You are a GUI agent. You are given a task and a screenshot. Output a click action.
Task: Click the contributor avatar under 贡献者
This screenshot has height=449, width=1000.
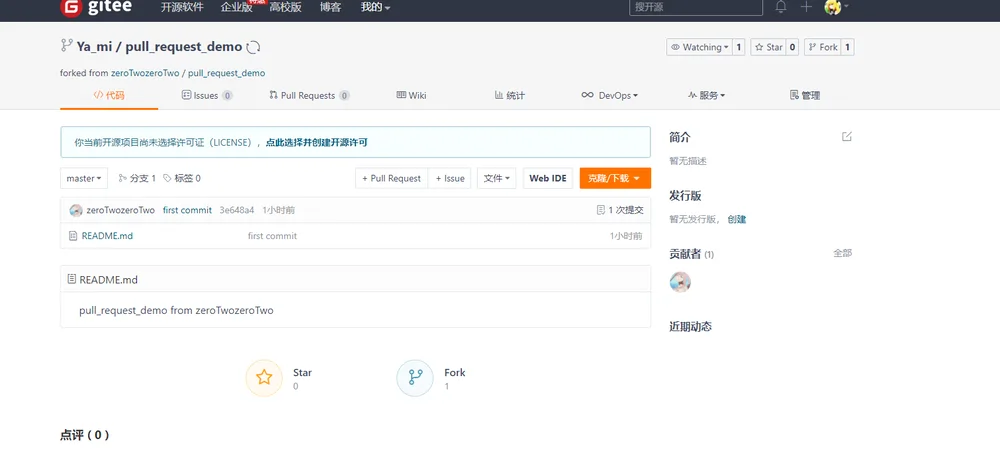(x=680, y=282)
